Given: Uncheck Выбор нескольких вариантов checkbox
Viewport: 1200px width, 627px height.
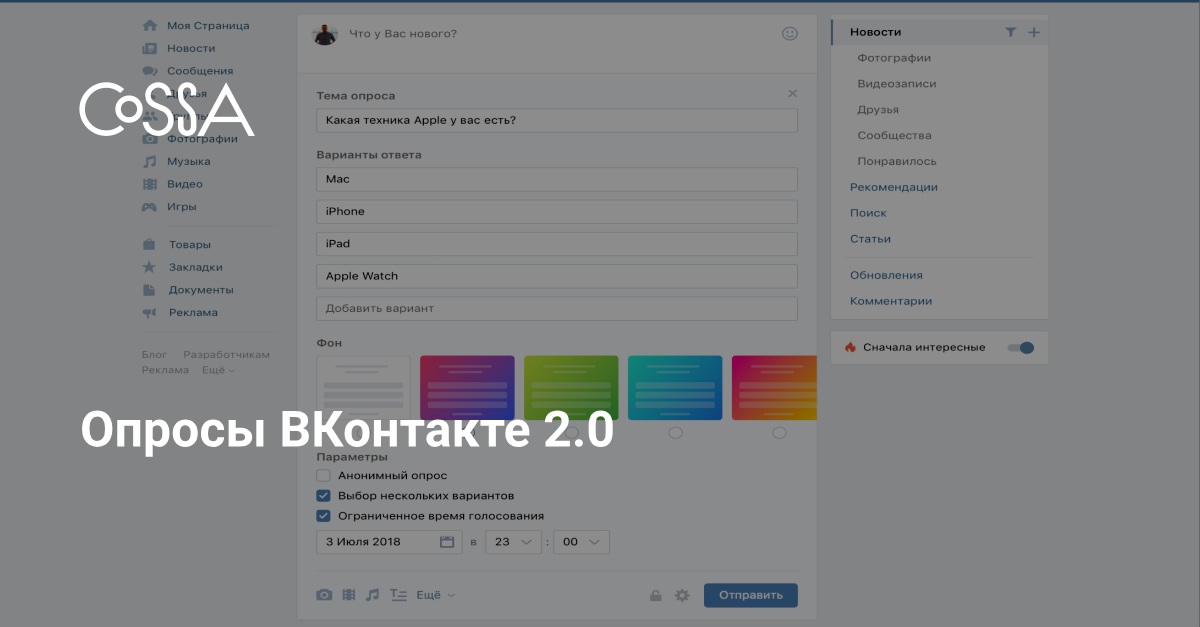Looking at the screenshot, I should tap(323, 496).
